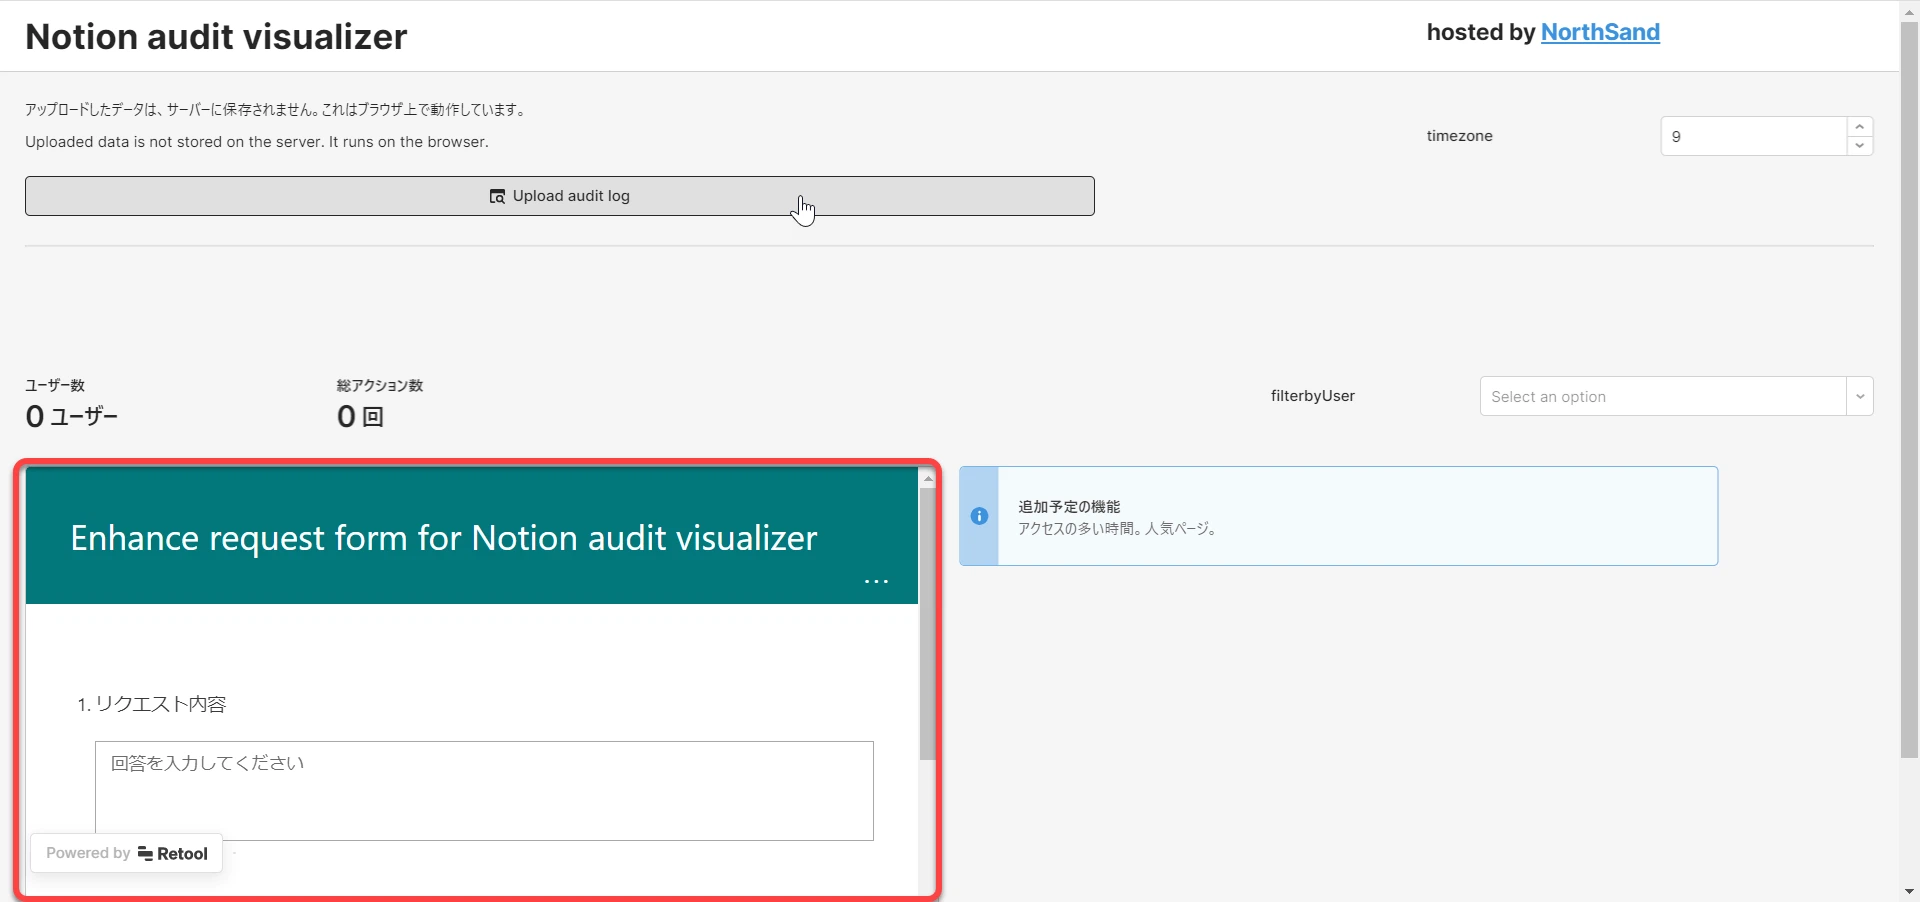The height and width of the screenshot is (902, 1920).
Task: Open the NorthSand link
Action: pyautogui.click(x=1600, y=32)
